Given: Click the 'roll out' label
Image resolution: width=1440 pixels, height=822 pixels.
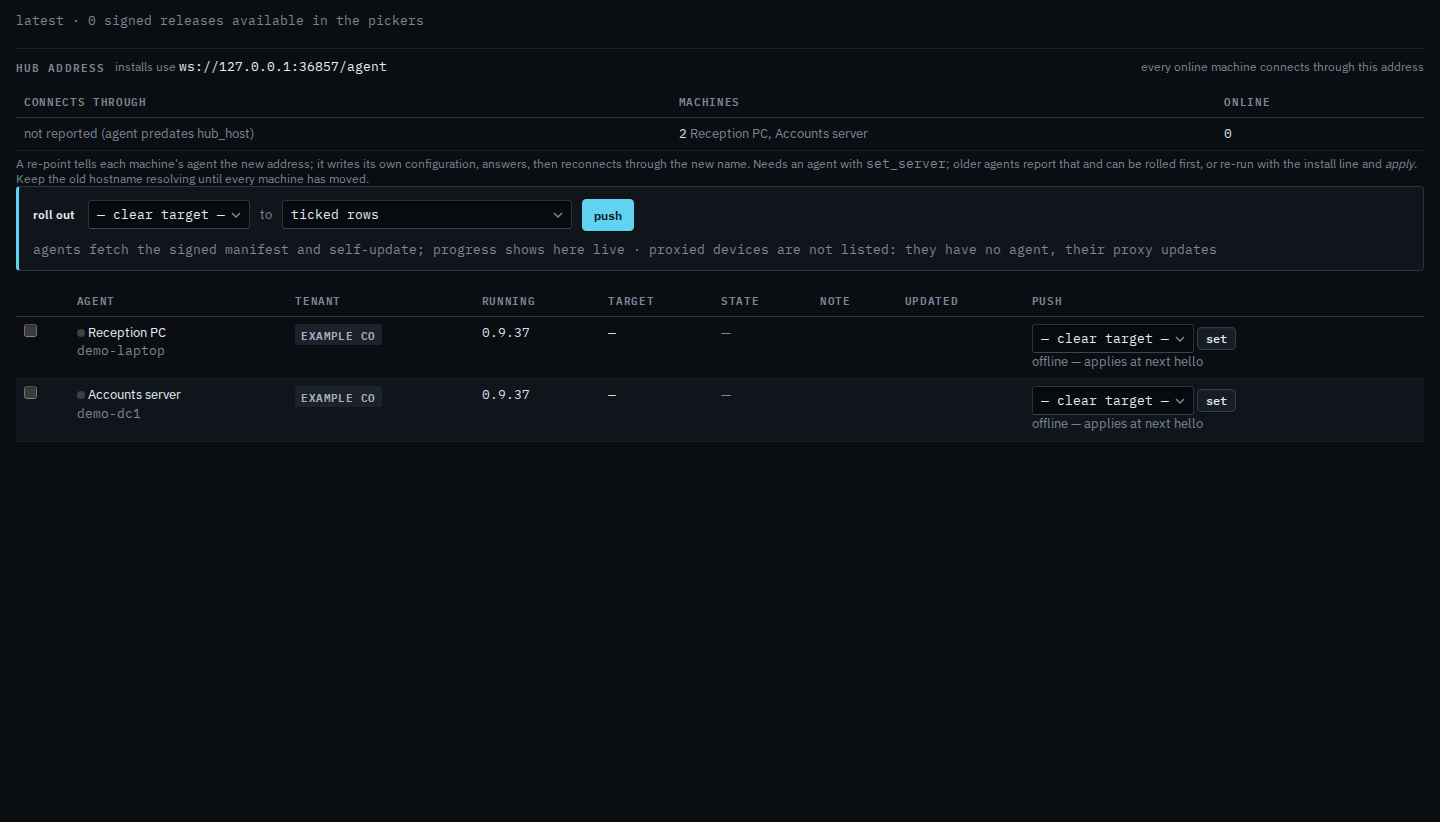Looking at the screenshot, I should point(54,215).
